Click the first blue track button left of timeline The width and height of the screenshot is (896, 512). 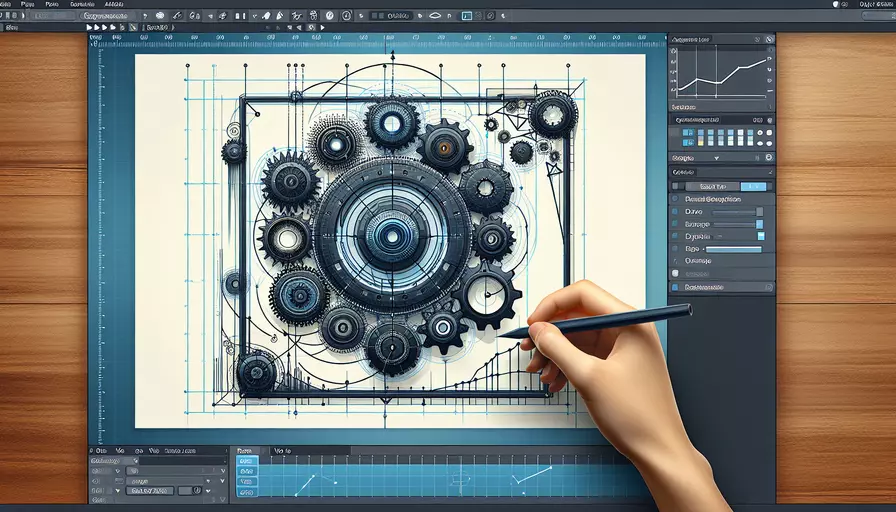[247, 461]
